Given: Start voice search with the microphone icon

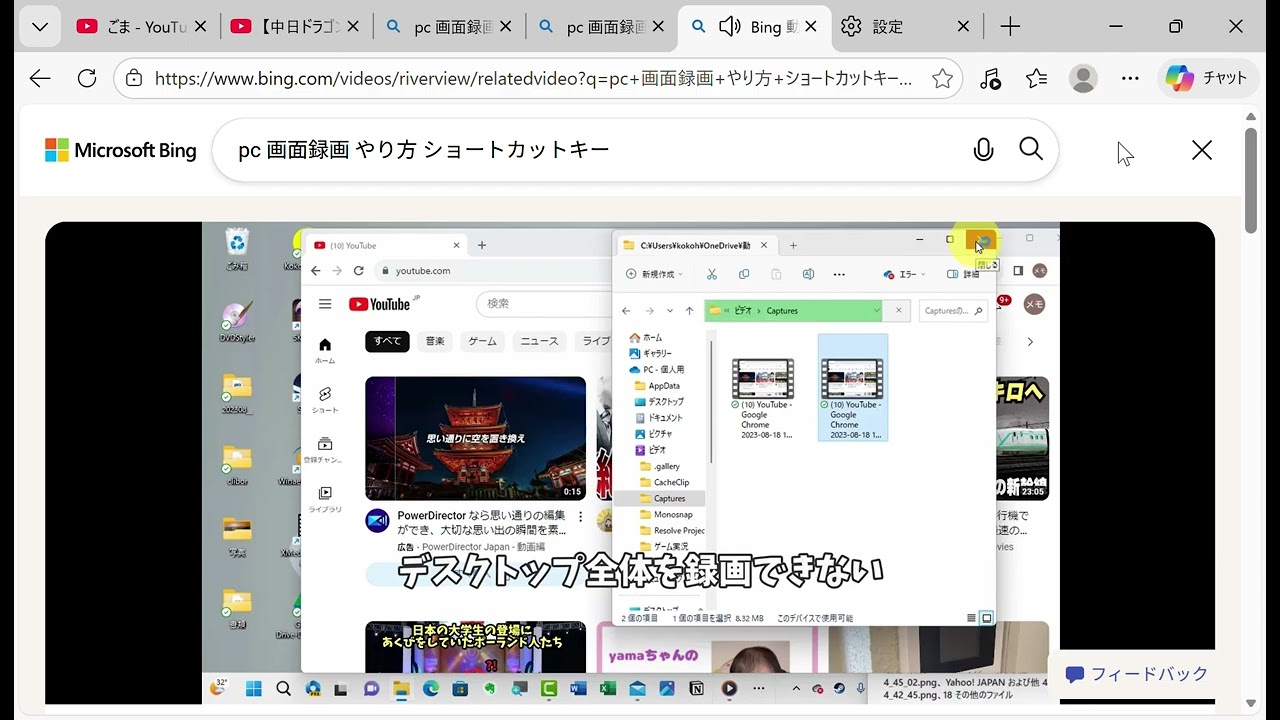Looking at the screenshot, I should point(983,150).
